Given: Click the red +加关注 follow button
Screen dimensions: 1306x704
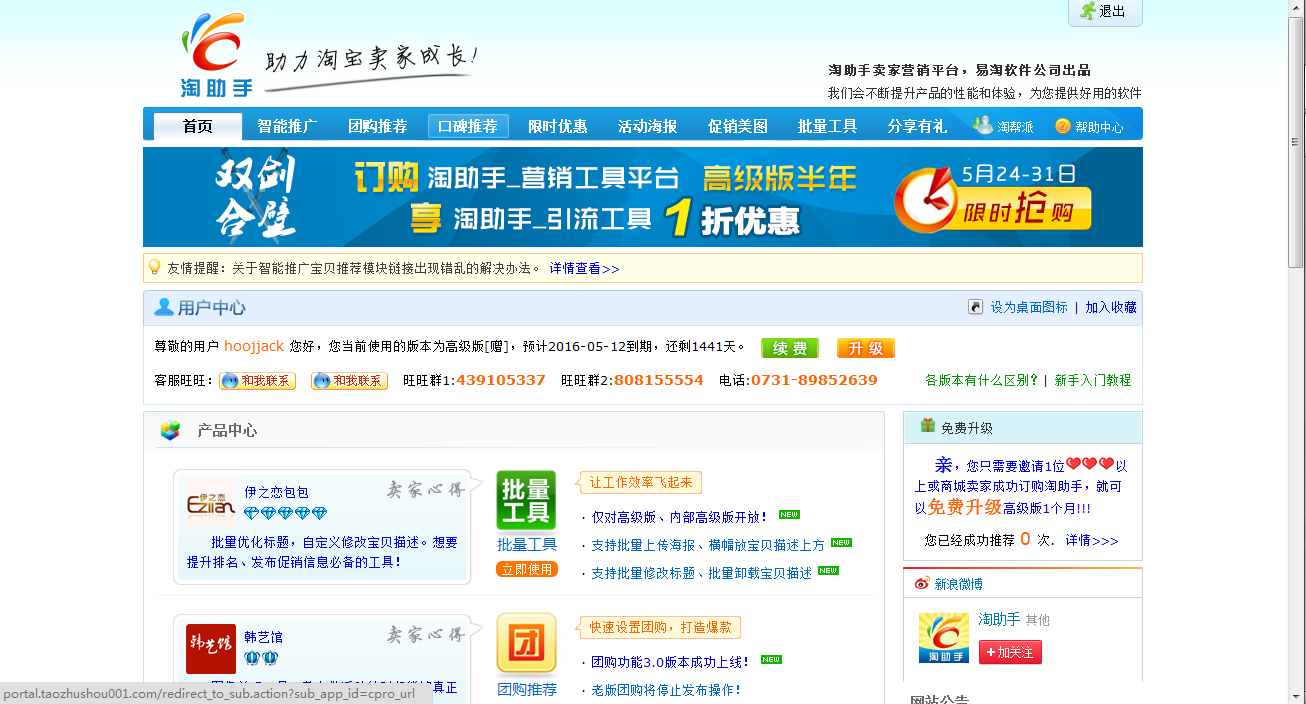Looking at the screenshot, I should (x=1010, y=651).
